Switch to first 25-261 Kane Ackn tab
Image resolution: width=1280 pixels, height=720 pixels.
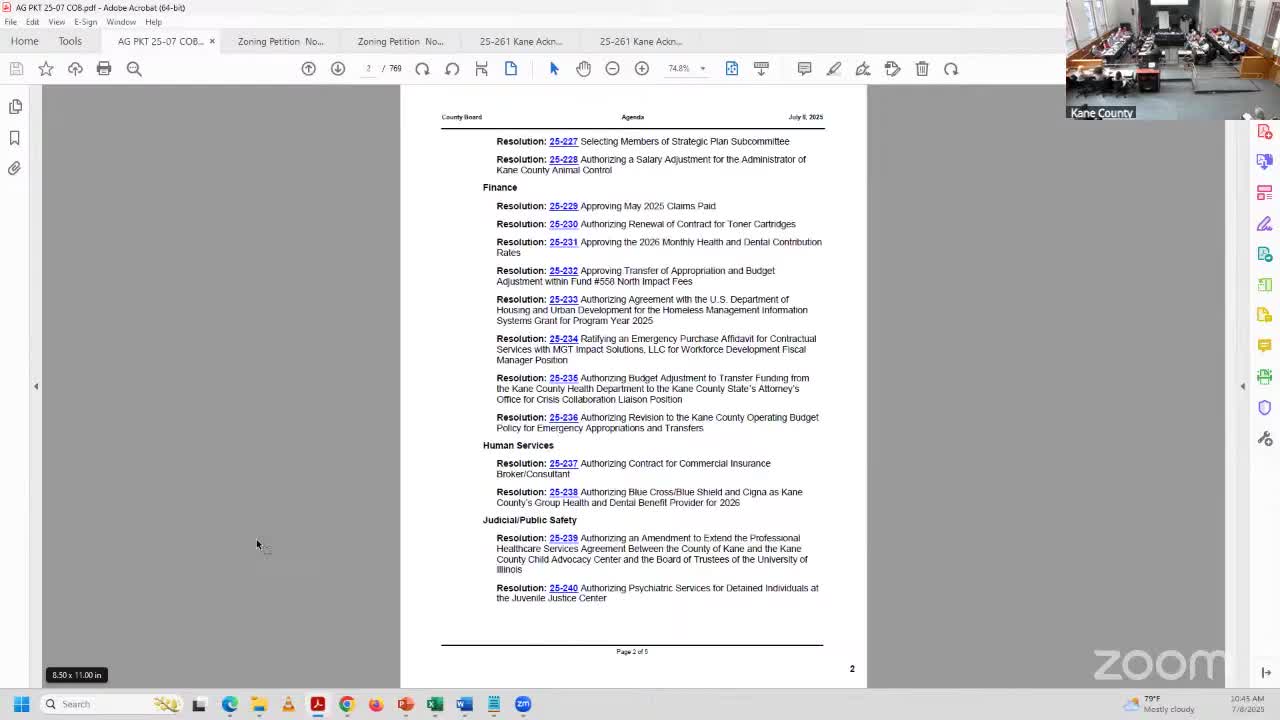[521, 41]
